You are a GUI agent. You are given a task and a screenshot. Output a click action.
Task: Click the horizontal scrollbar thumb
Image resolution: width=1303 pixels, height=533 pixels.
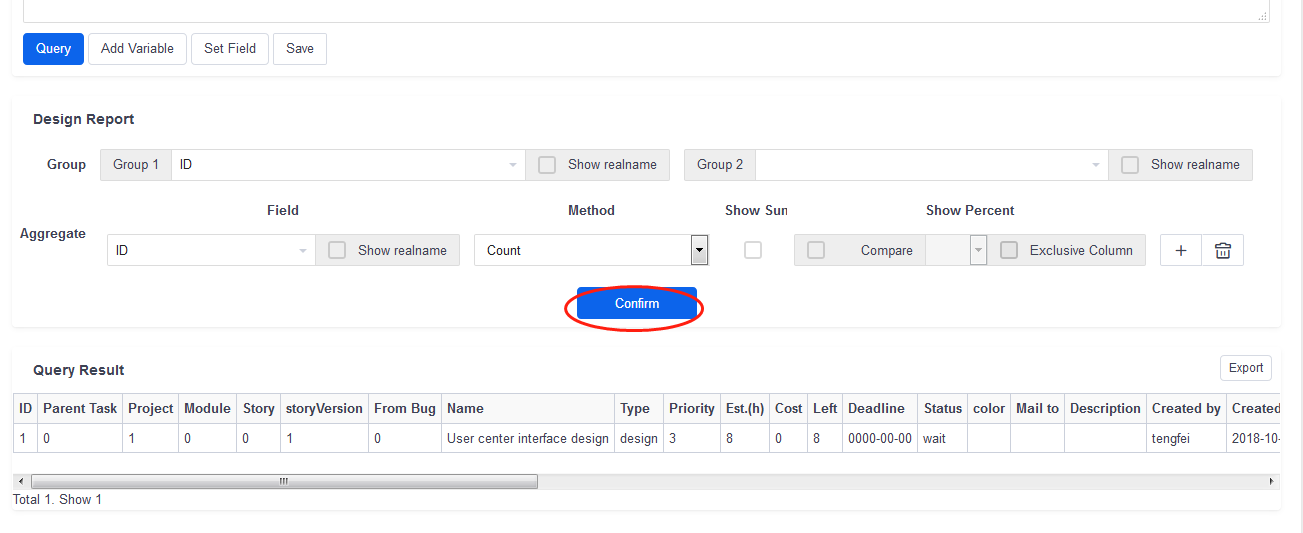(x=284, y=482)
